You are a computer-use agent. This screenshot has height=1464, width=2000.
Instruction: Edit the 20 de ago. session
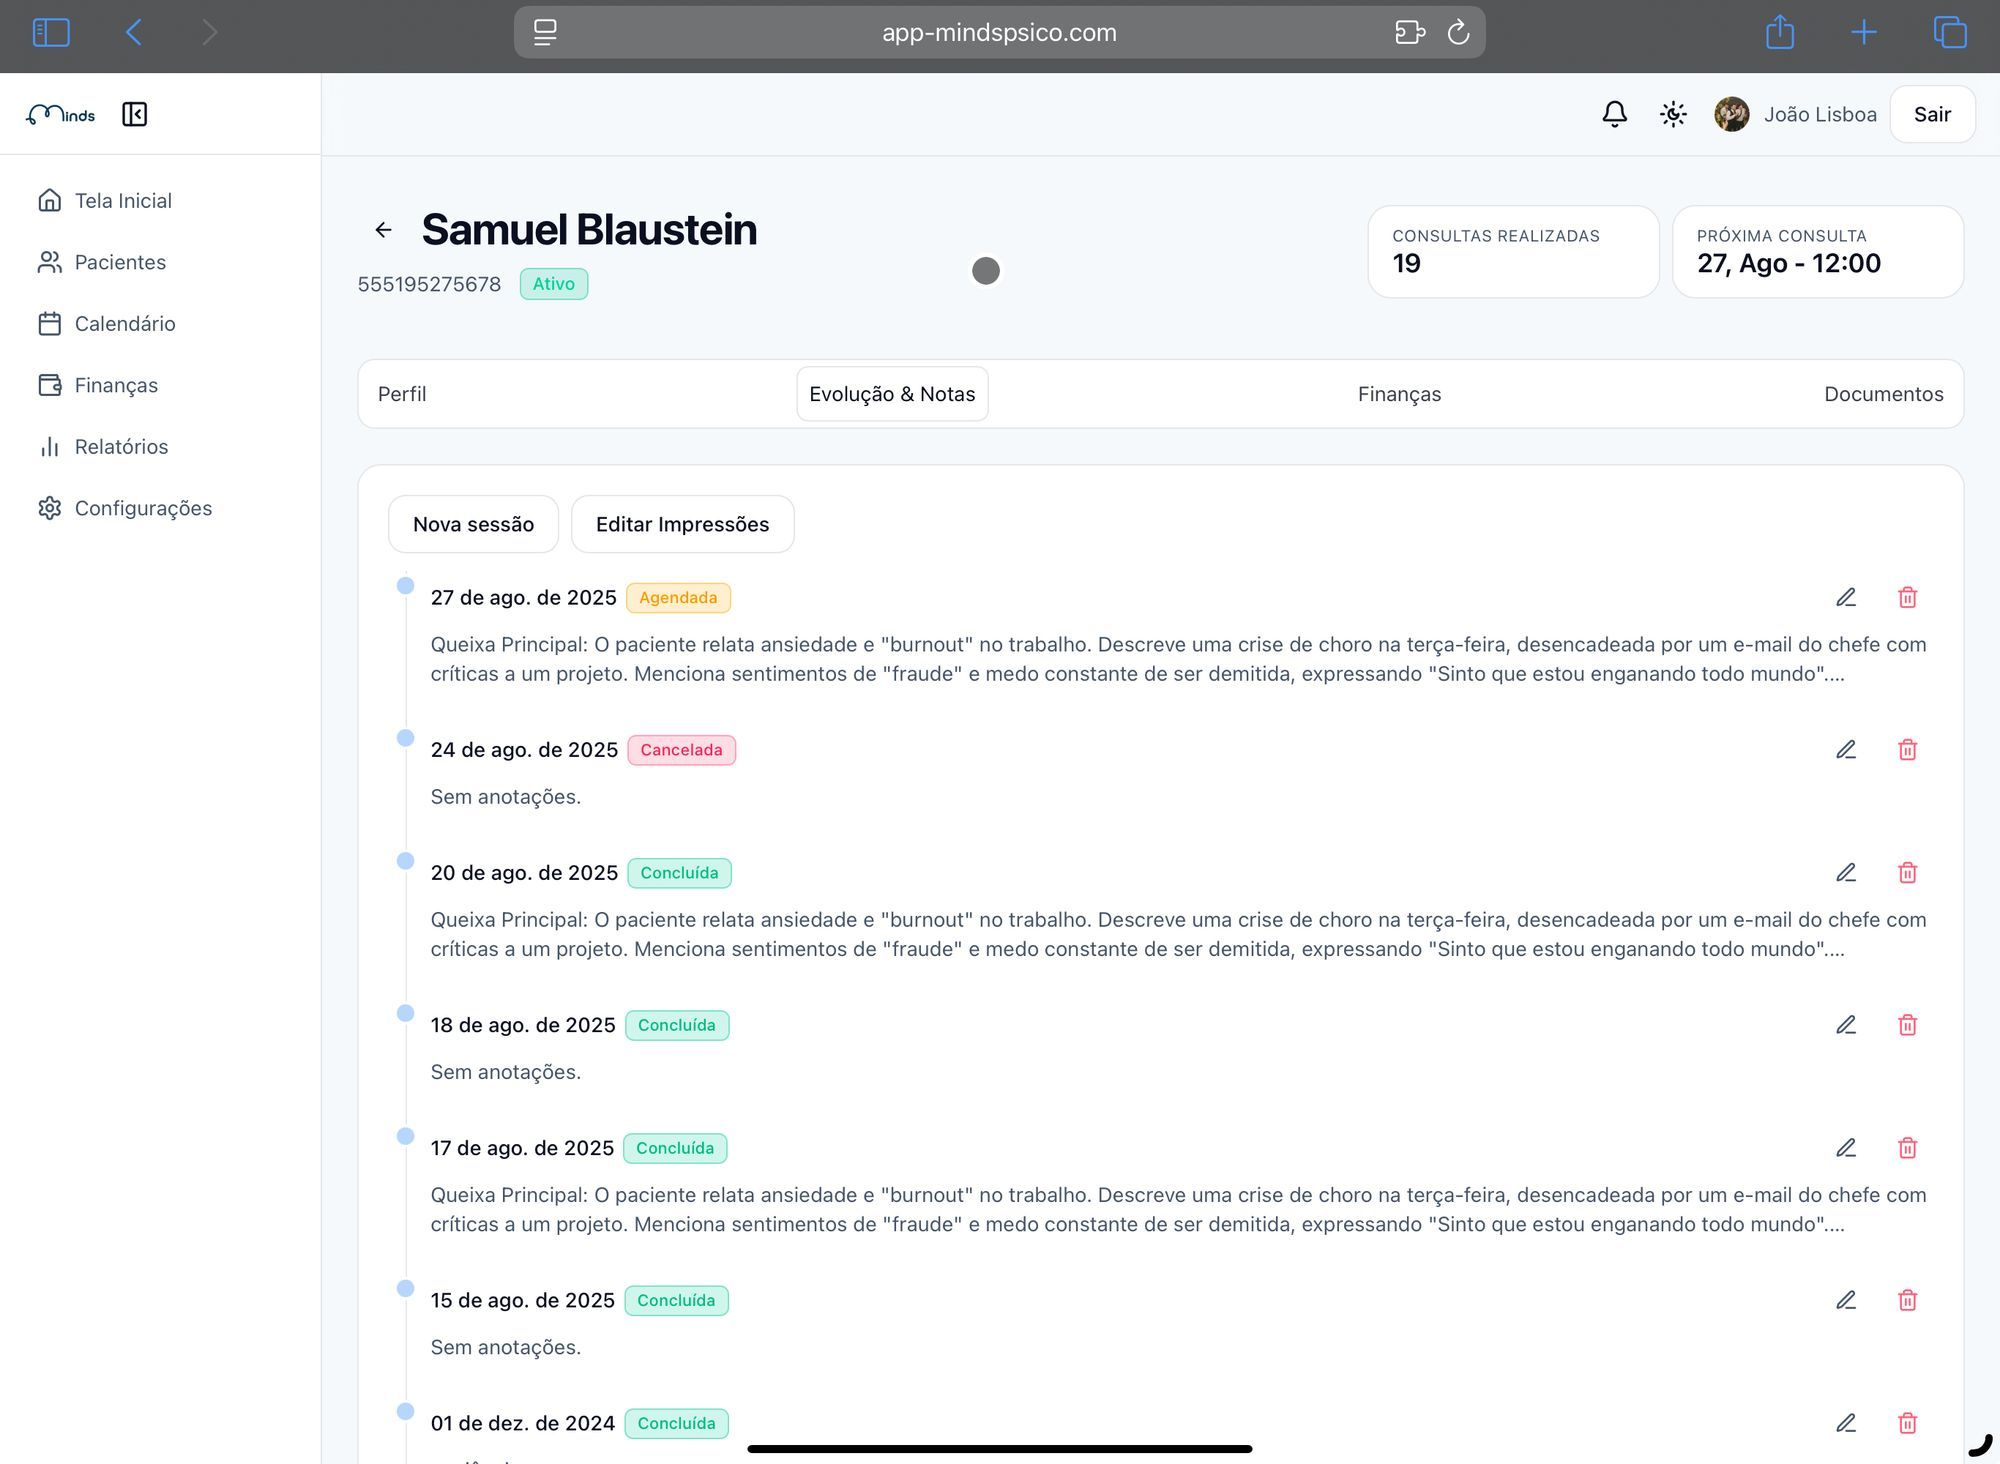click(x=1846, y=873)
